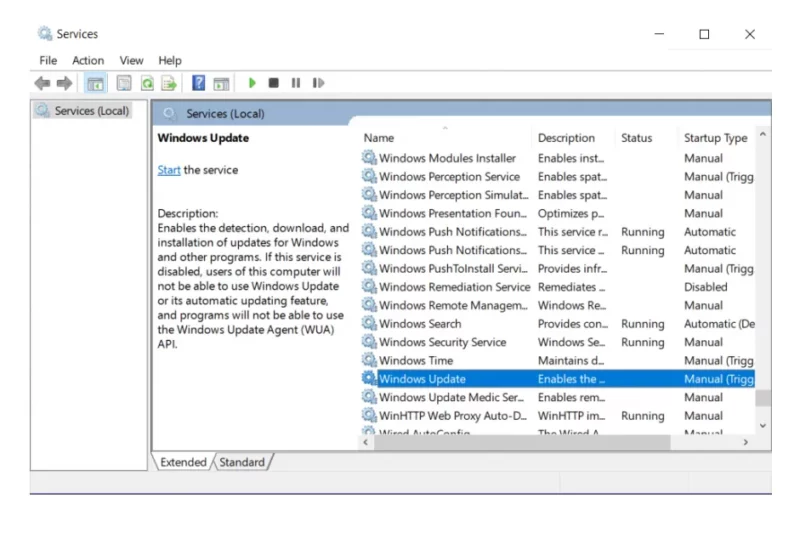Click gear icon of Windows Presentation Foundation row
This screenshot has width=800, height=538.
point(369,212)
